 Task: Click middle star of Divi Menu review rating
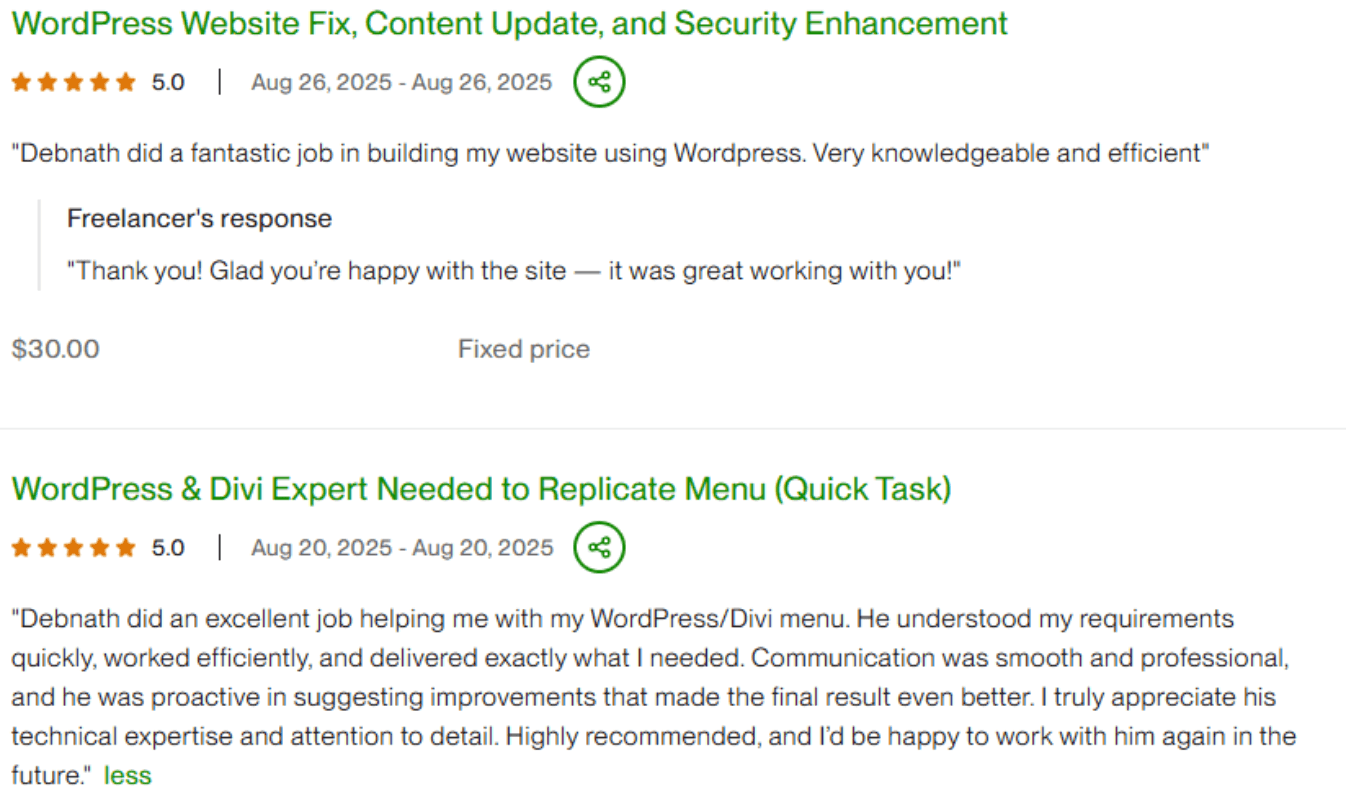click(73, 548)
